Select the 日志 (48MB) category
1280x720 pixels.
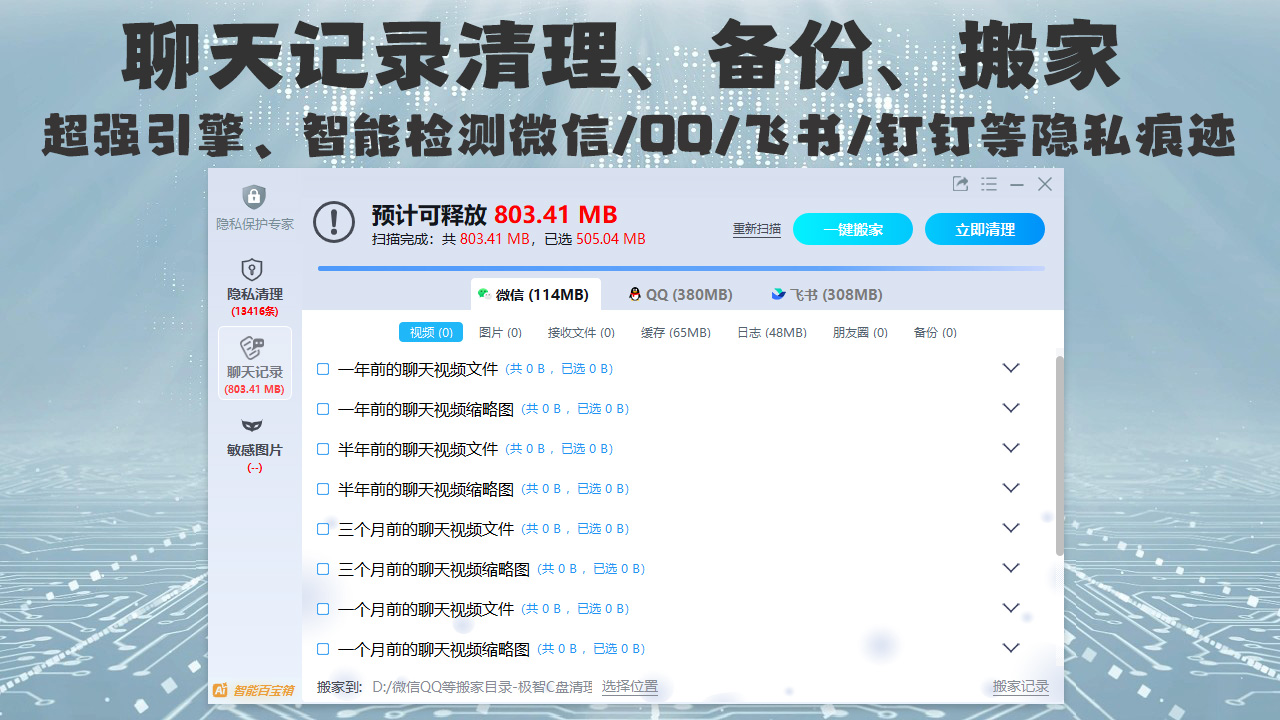[x=772, y=332]
